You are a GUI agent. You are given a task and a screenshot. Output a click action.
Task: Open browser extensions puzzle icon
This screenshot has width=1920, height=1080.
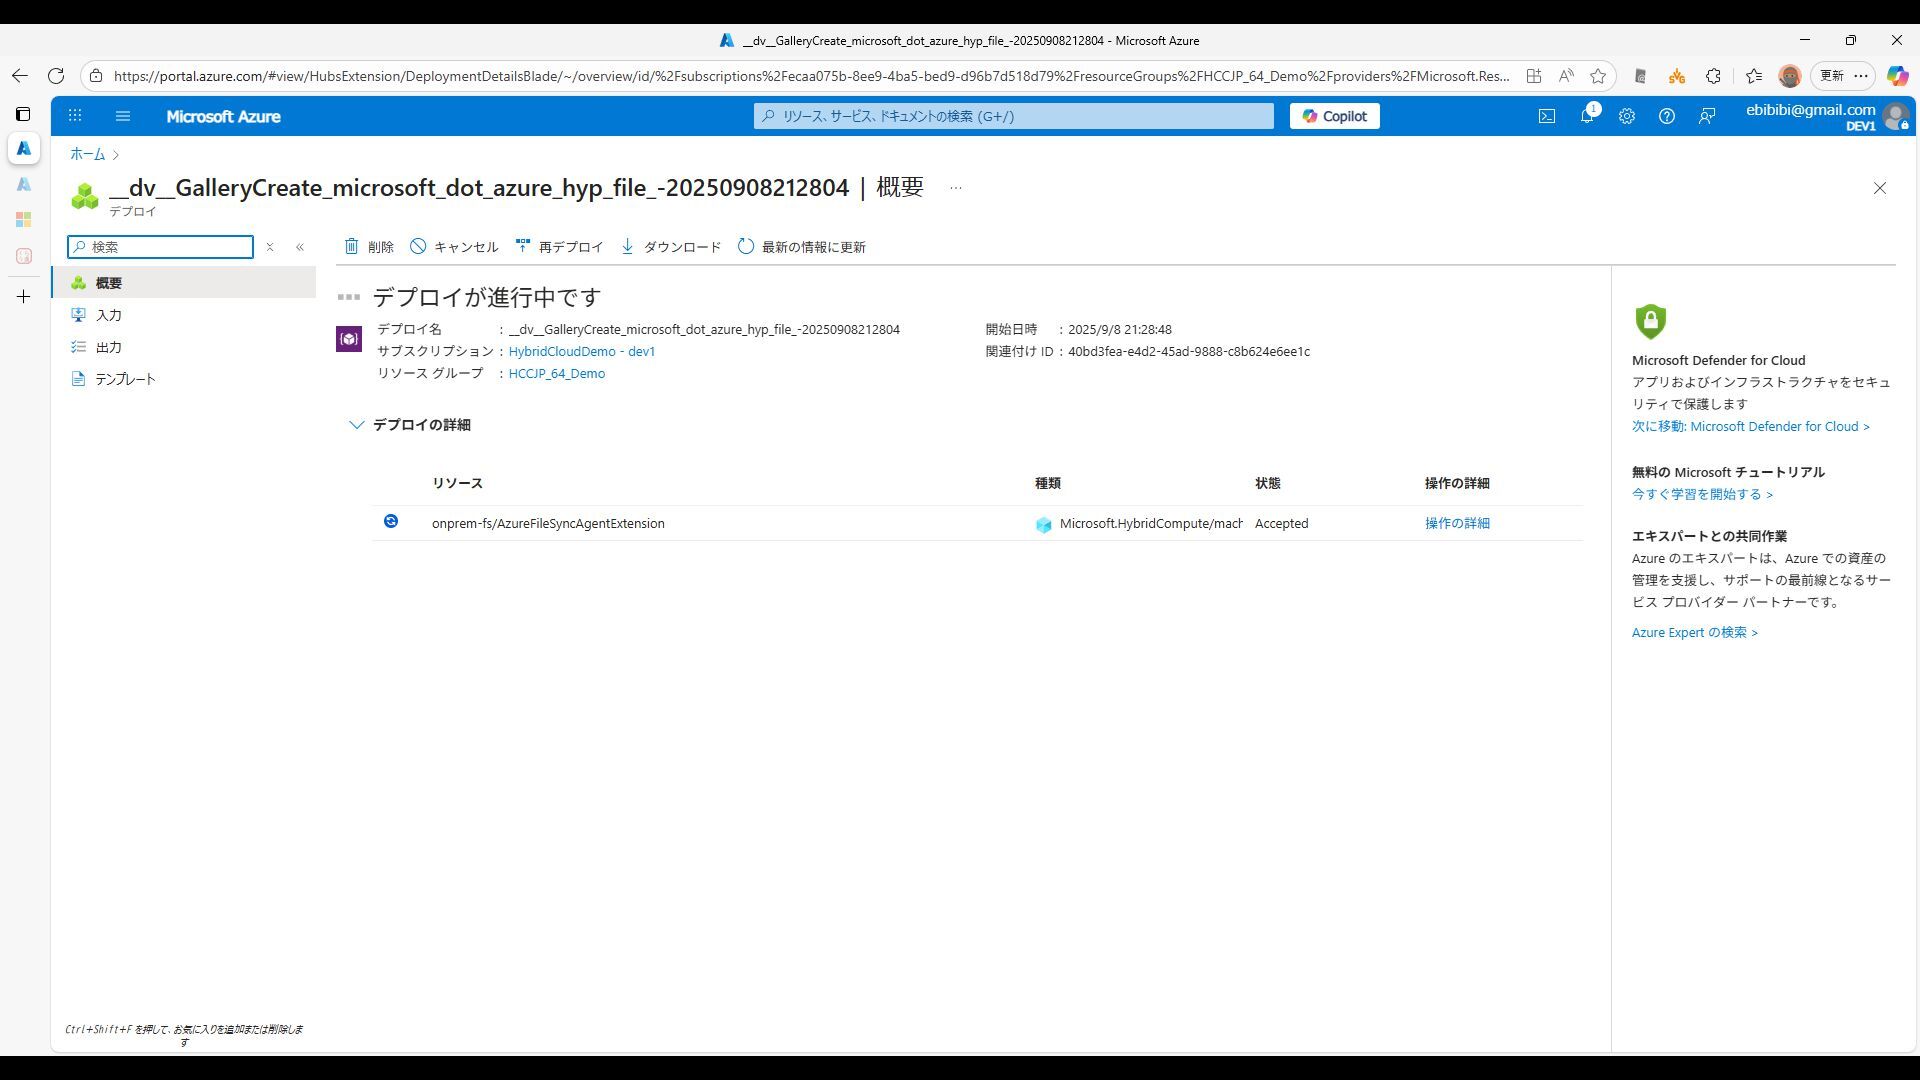[1714, 76]
